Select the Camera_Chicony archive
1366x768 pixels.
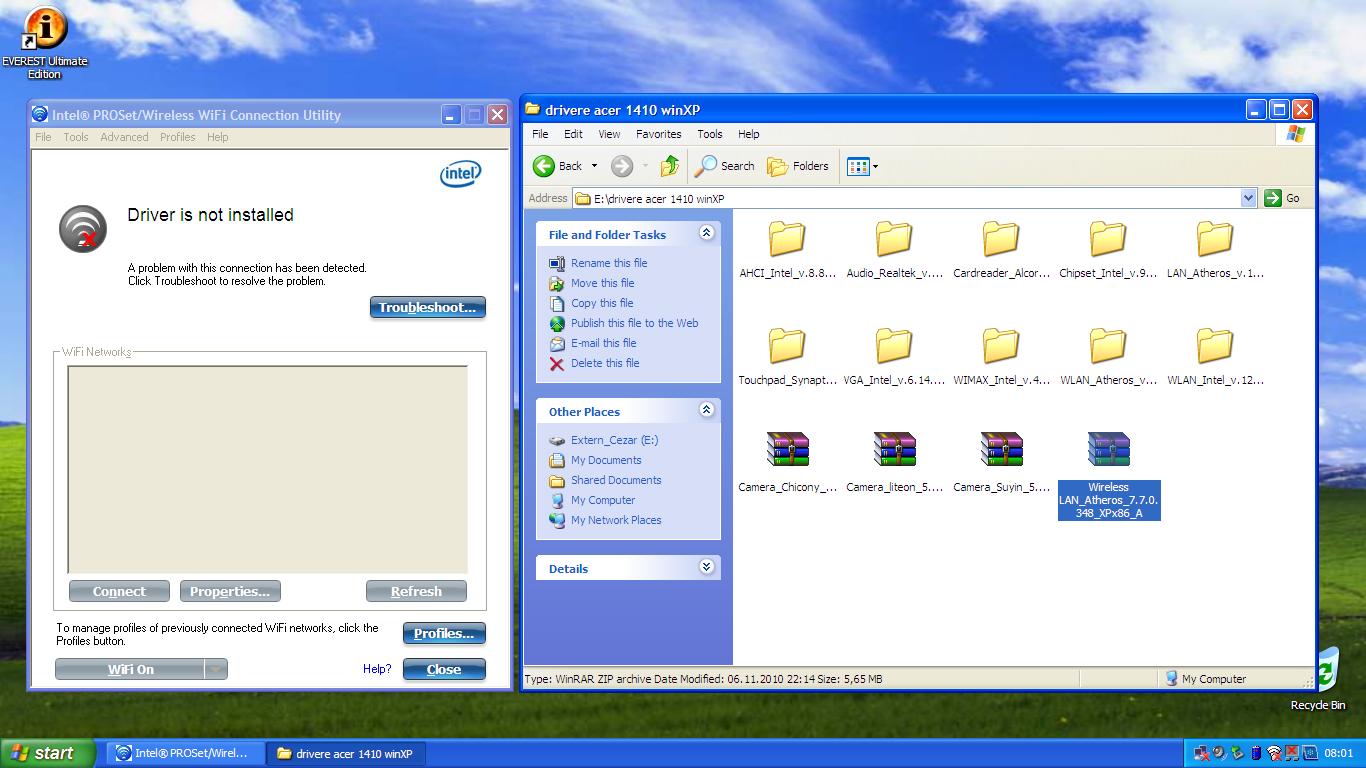coord(788,463)
